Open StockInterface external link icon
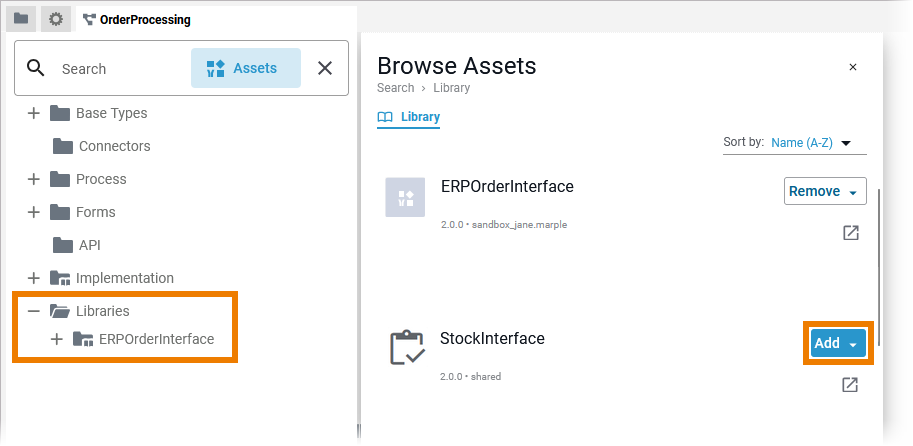Screen dimensions: 913x446 tap(850, 385)
